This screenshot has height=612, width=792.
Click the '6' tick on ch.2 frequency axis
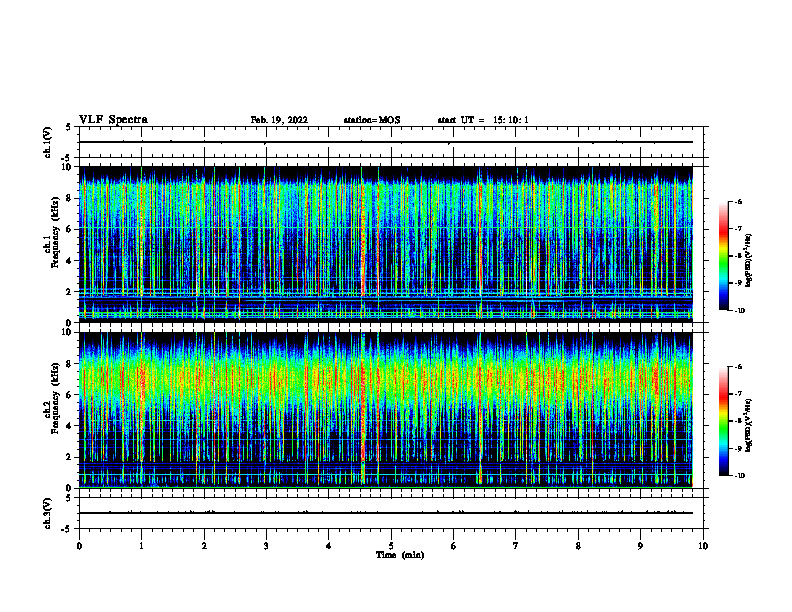(70, 395)
